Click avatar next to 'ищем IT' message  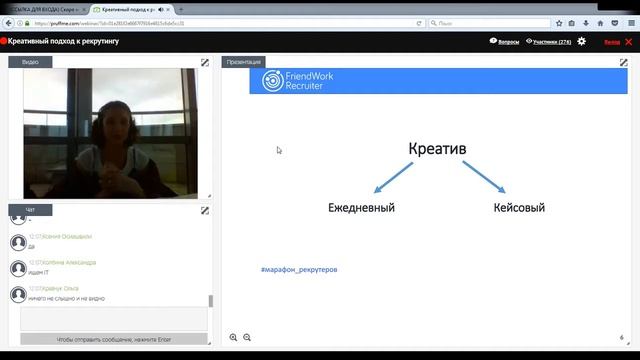coord(18,269)
